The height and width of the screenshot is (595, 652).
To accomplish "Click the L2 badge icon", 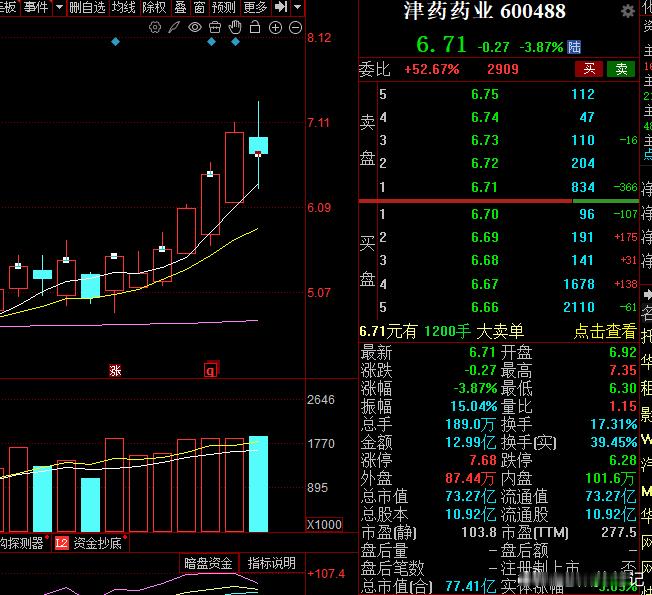I will pos(62,543).
